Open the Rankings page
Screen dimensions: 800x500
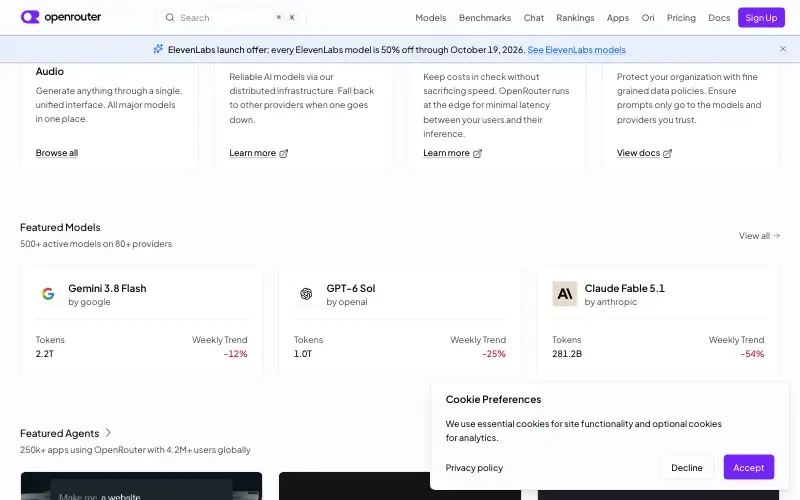[575, 17]
